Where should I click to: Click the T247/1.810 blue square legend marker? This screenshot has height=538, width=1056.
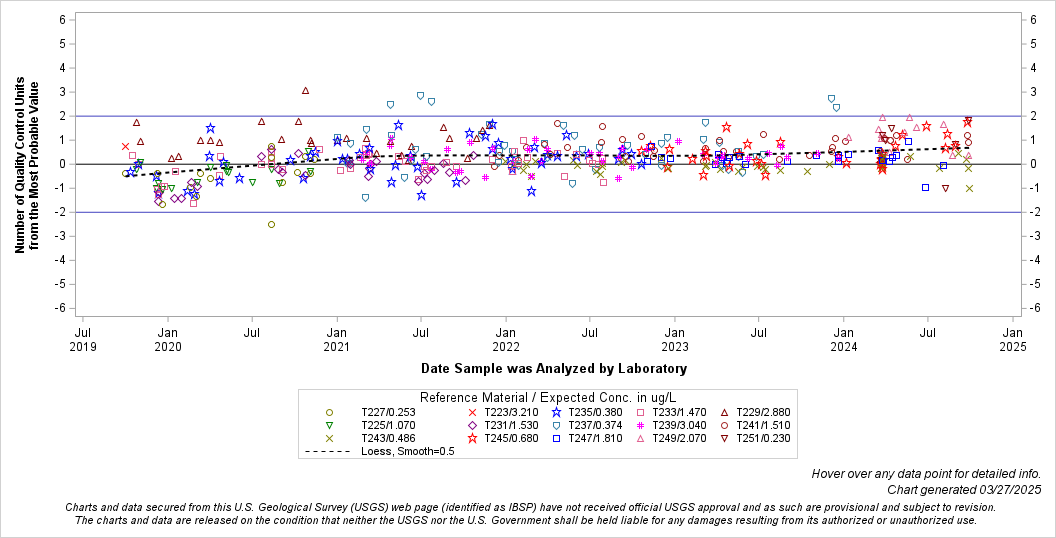pos(557,438)
